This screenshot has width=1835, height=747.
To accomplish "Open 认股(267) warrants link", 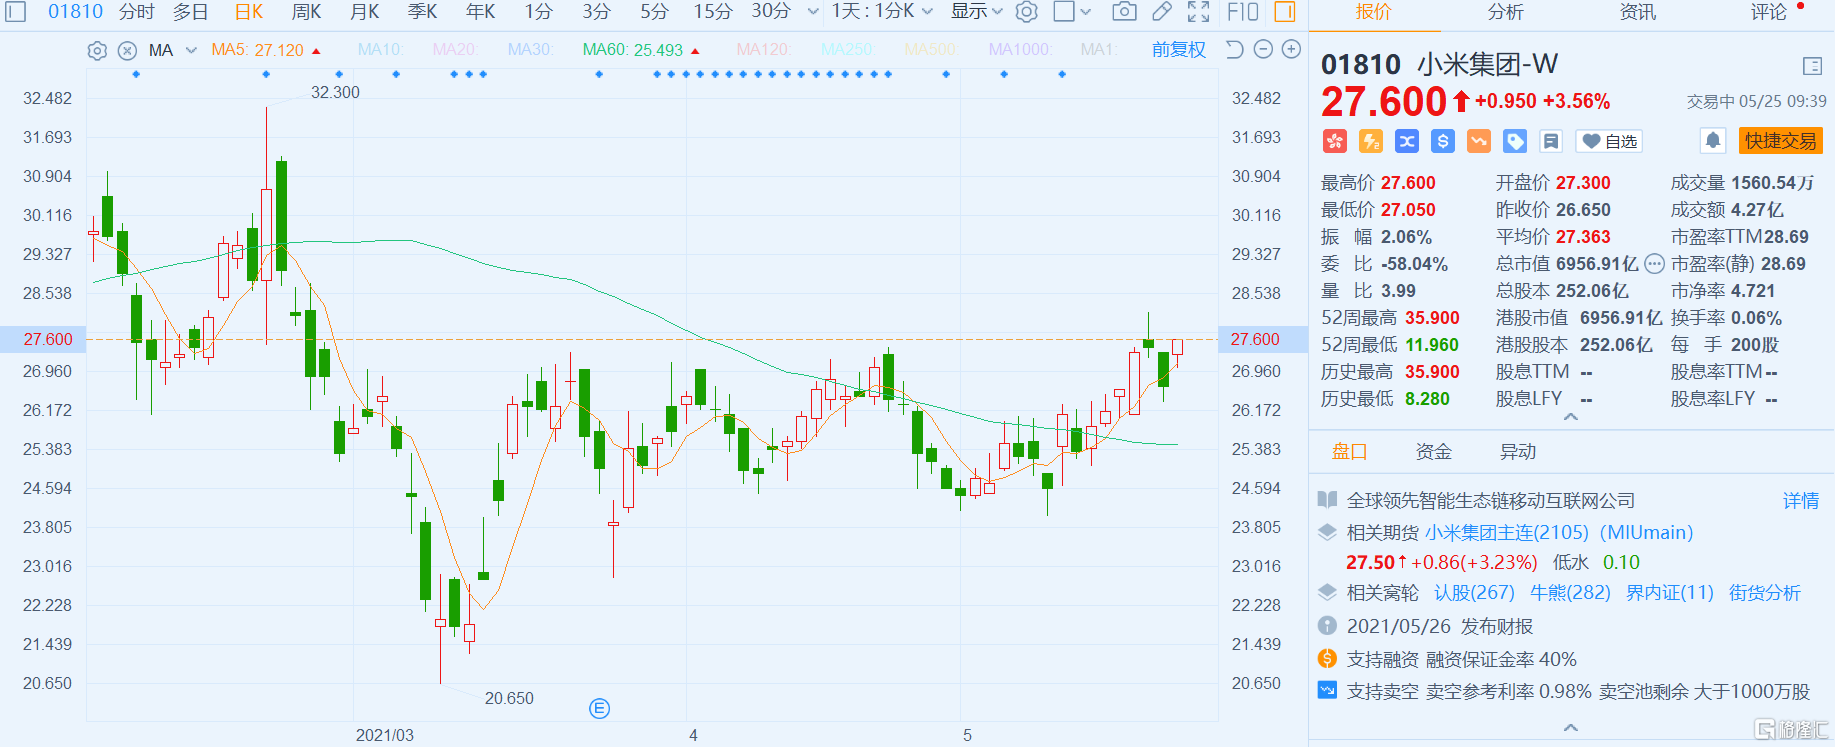I will [1474, 593].
